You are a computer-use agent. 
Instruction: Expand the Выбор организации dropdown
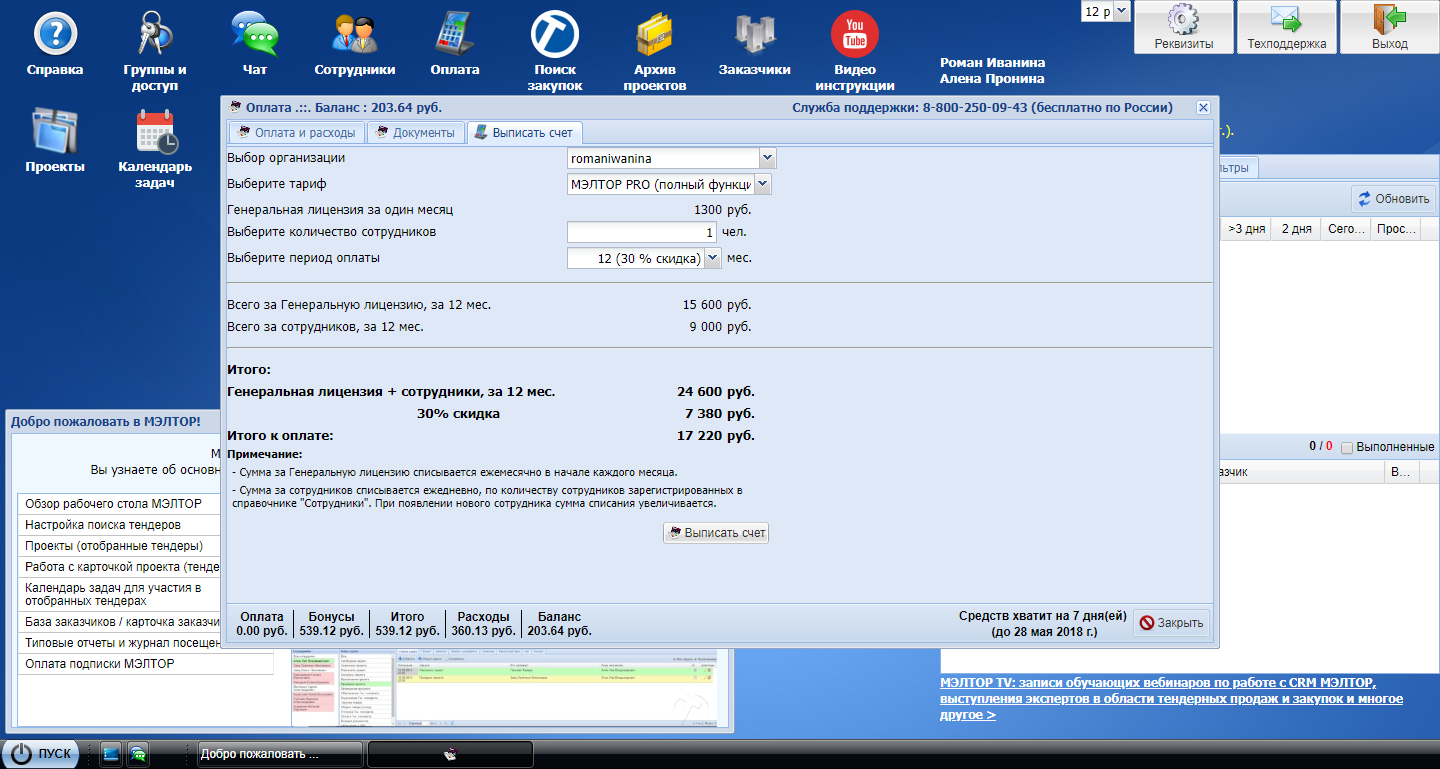(767, 158)
